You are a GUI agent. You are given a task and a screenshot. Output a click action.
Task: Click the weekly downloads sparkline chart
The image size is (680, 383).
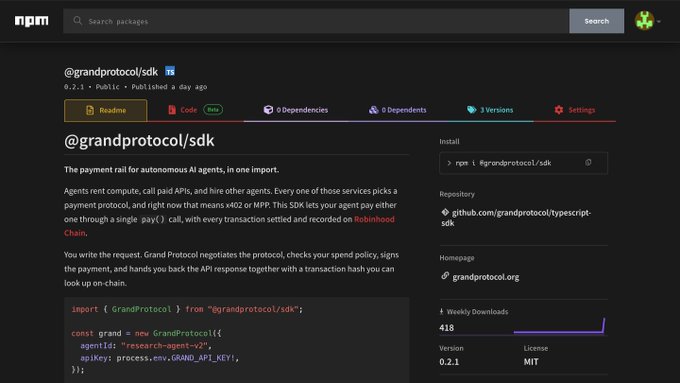(x=559, y=326)
